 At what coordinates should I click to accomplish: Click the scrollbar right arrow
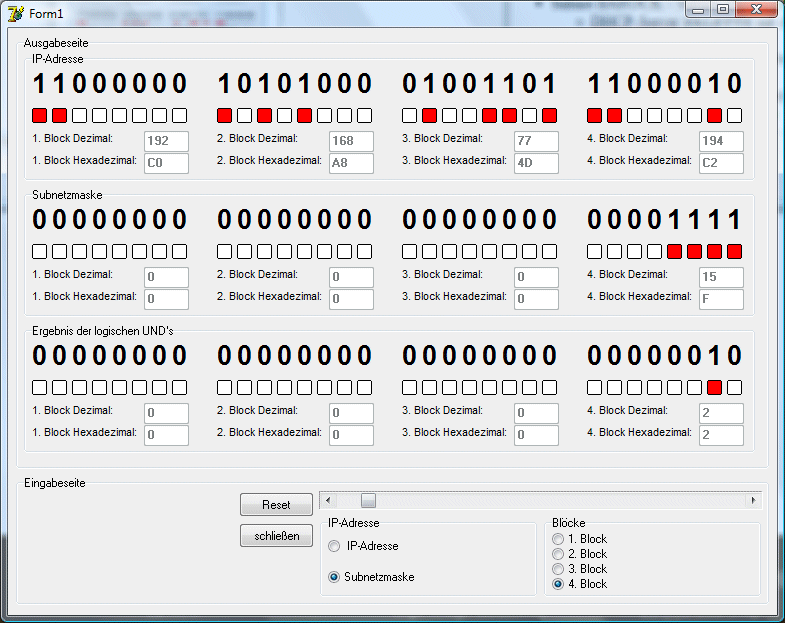coord(753,500)
